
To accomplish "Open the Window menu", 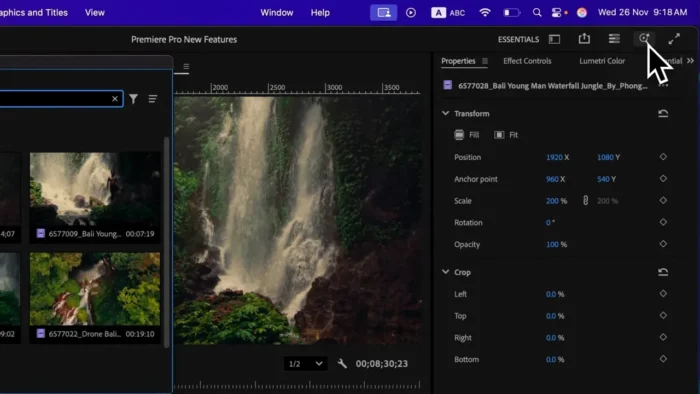I will (x=277, y=12).
